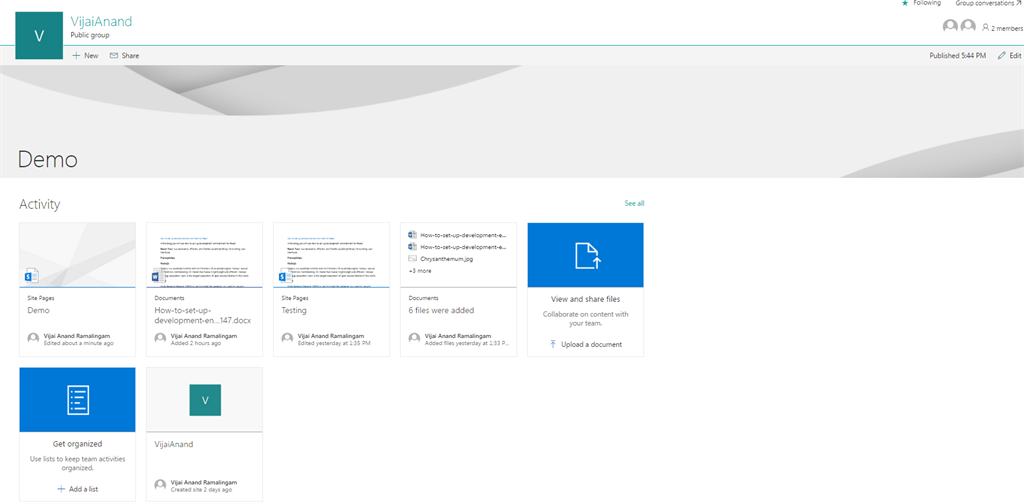Click the envelope icon beside Share
This screenshot has width=1024, height=504.
click(114, 55)
